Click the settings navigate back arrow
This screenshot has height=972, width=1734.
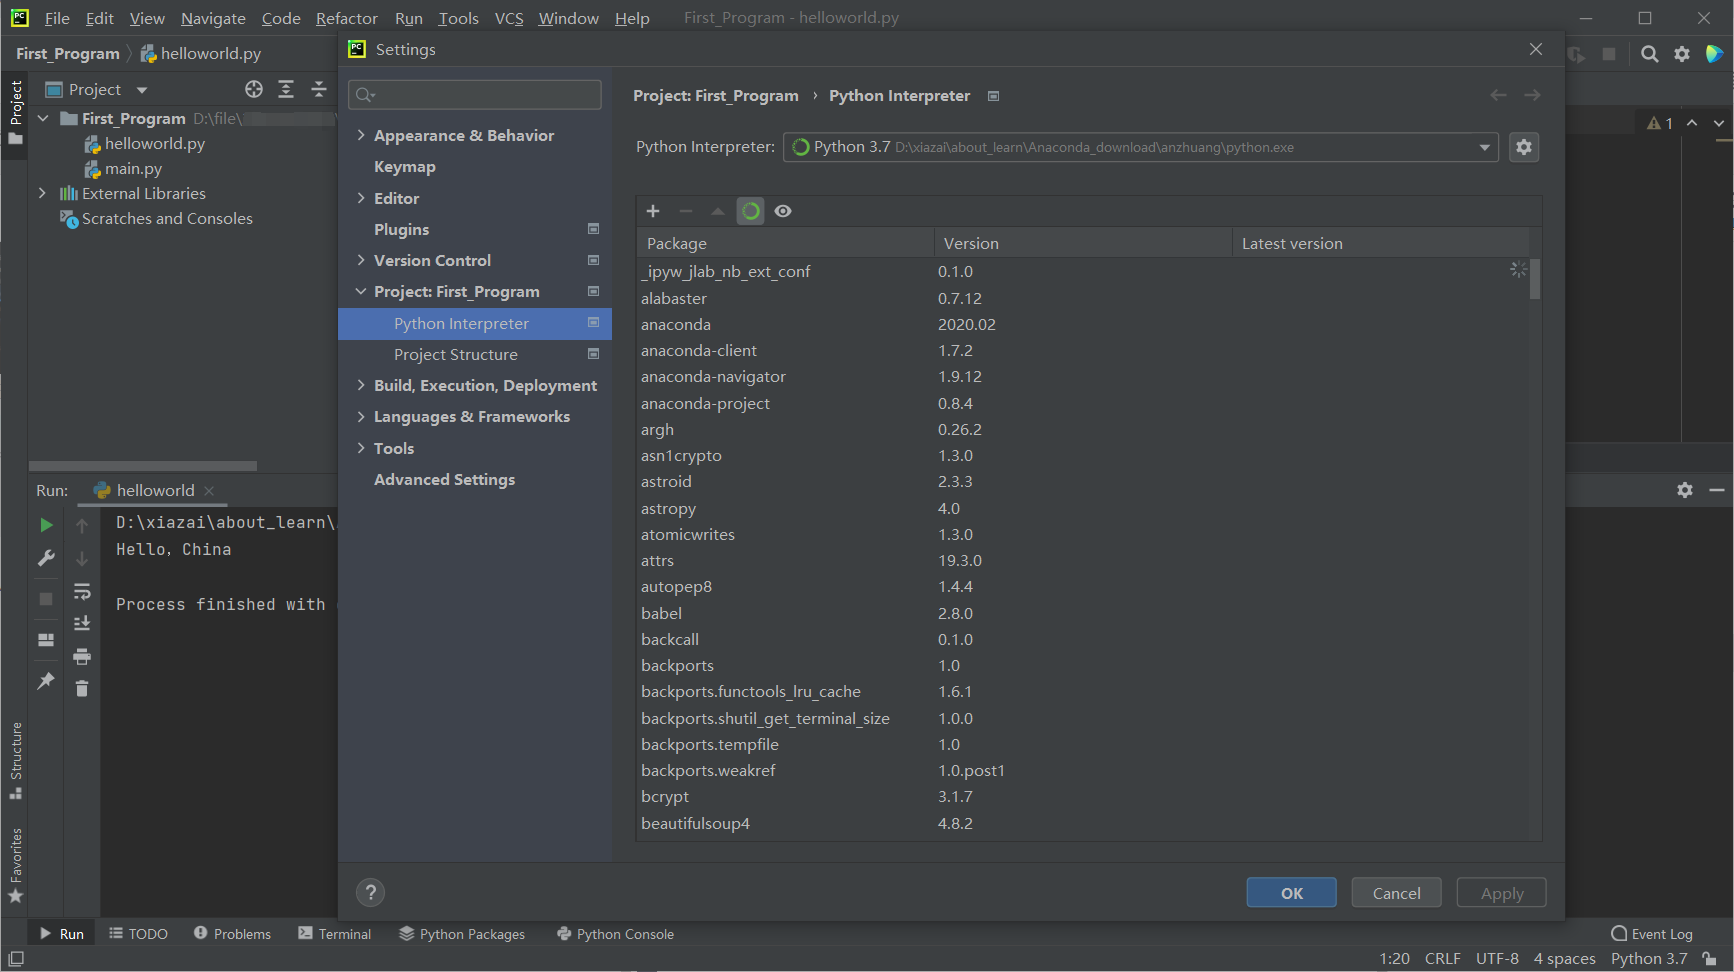1498,95
